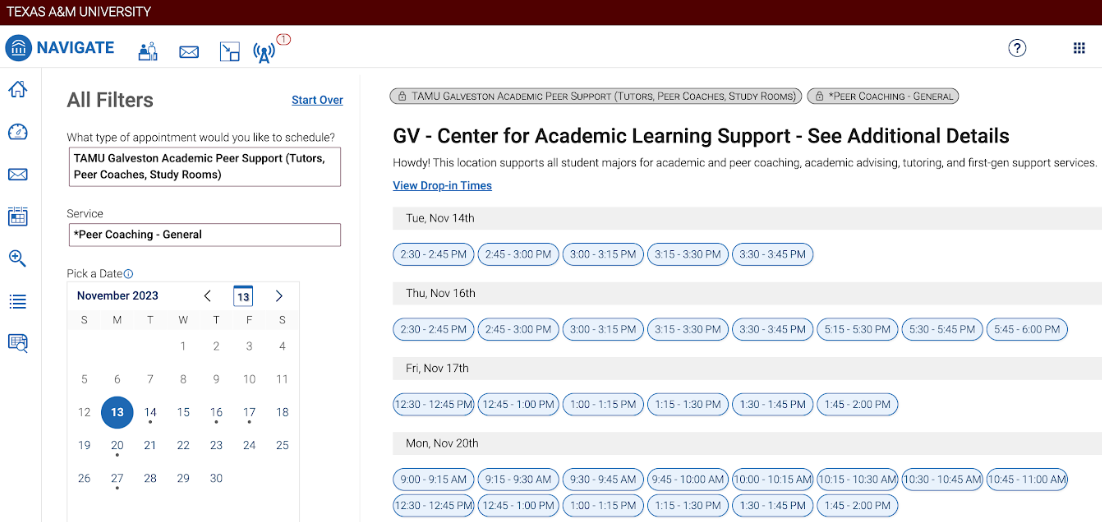Open the magnifier advanced search sidebar icon

pos(18,259)
